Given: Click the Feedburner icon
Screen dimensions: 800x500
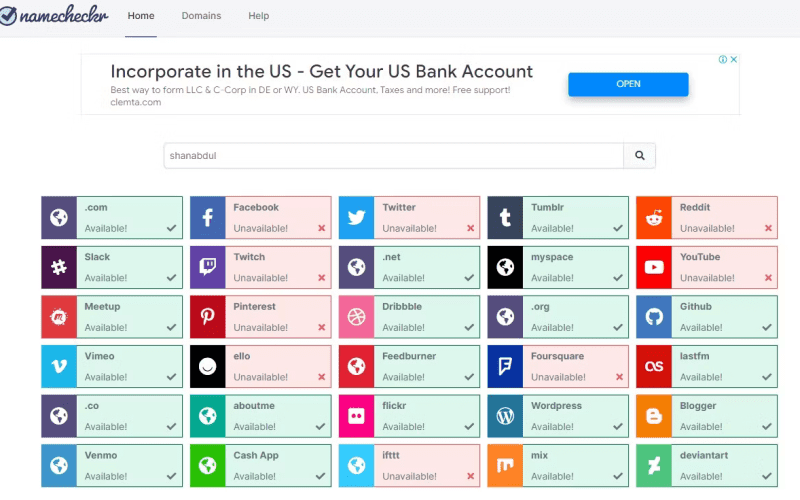Looking at the screenshot, I should (357, 366).
